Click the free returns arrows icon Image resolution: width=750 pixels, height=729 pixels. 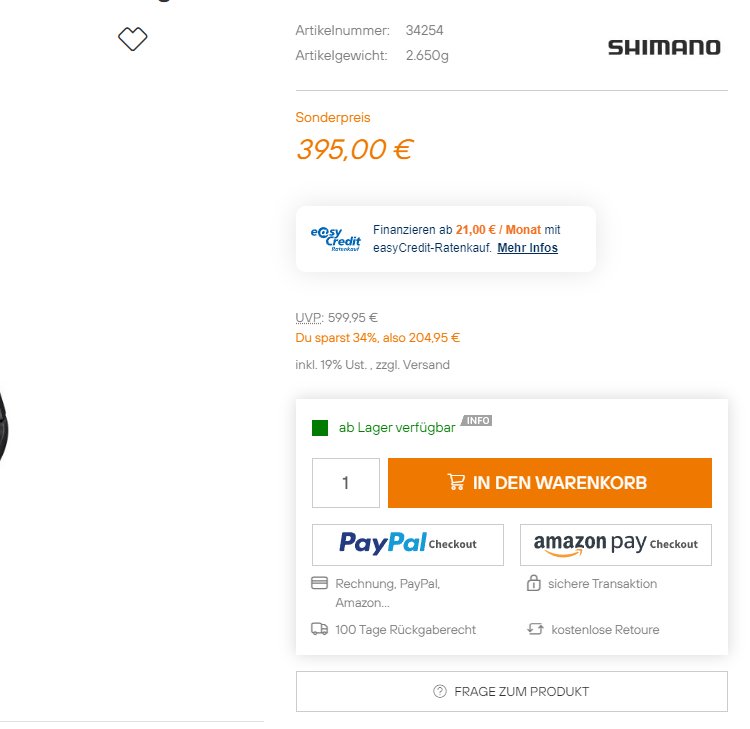click(535, 629)
